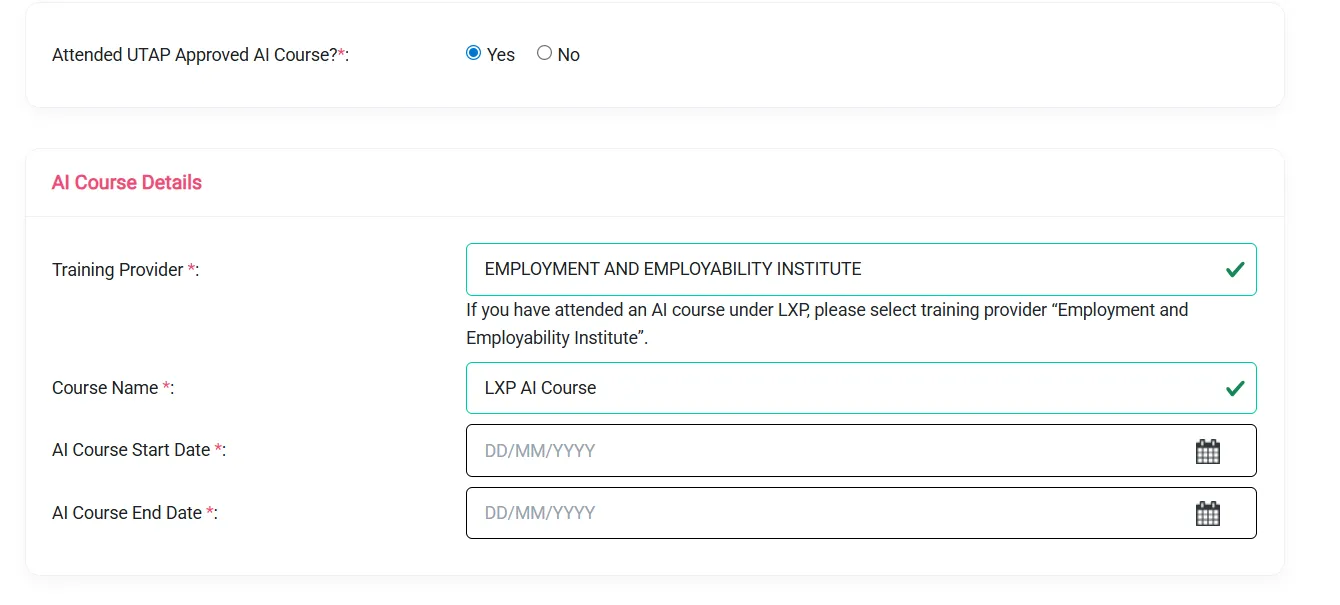
Task: Select the Yes radio button
Action: point(474,53)
